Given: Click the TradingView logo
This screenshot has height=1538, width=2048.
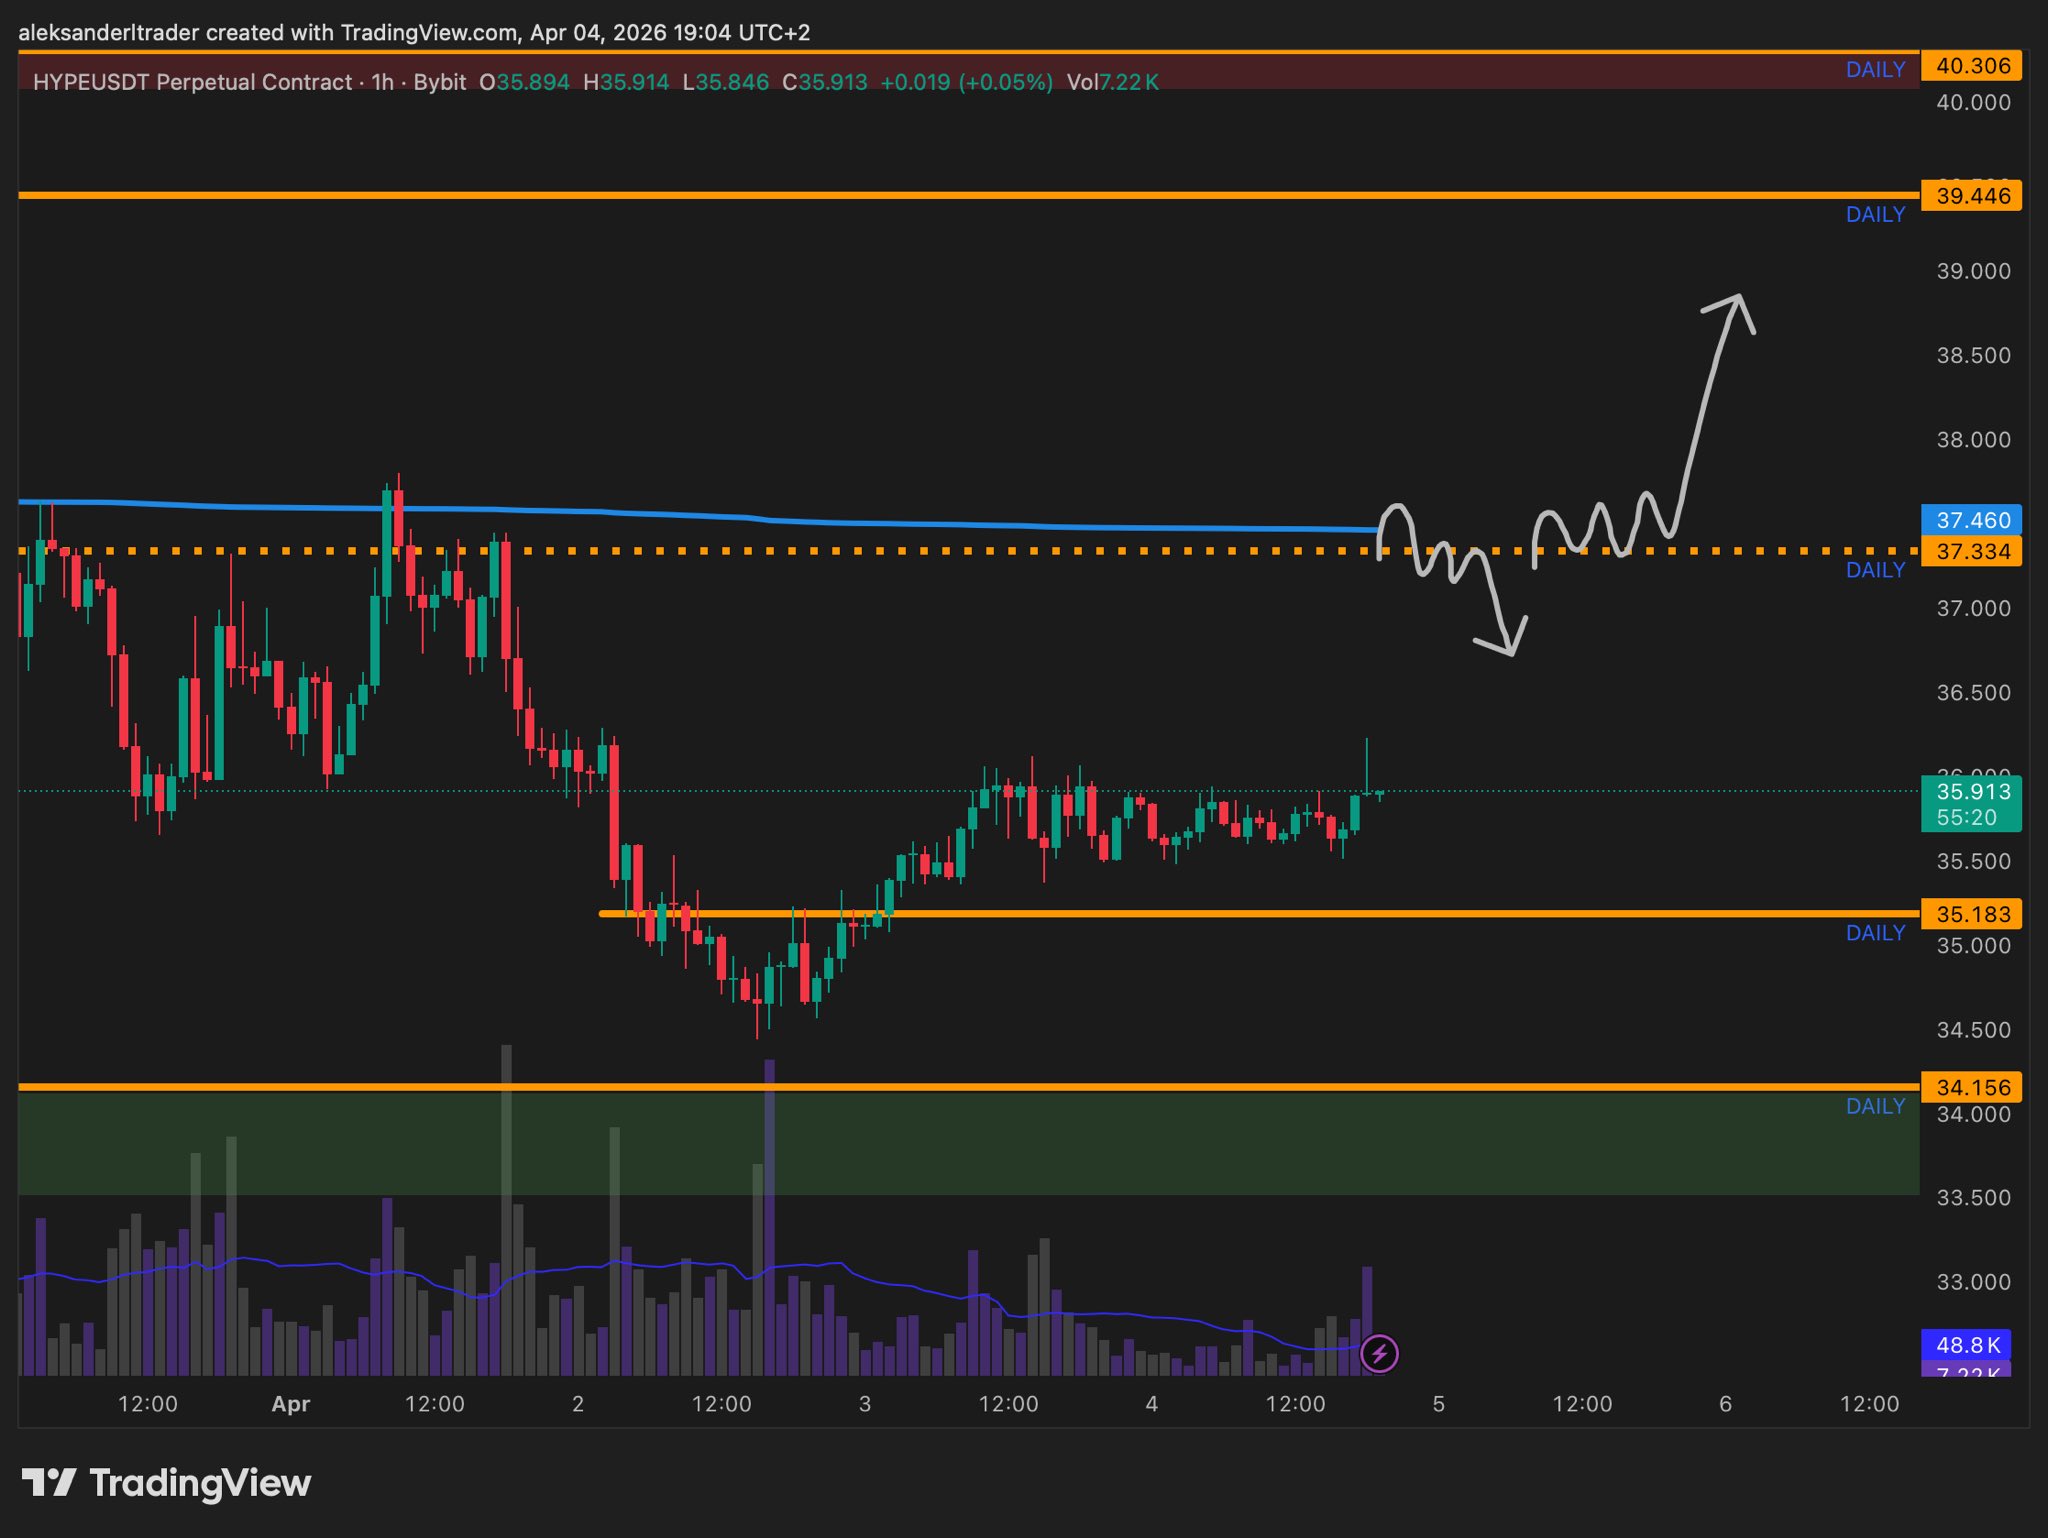Looking at the screenshot, I should tap(167, 1482).
